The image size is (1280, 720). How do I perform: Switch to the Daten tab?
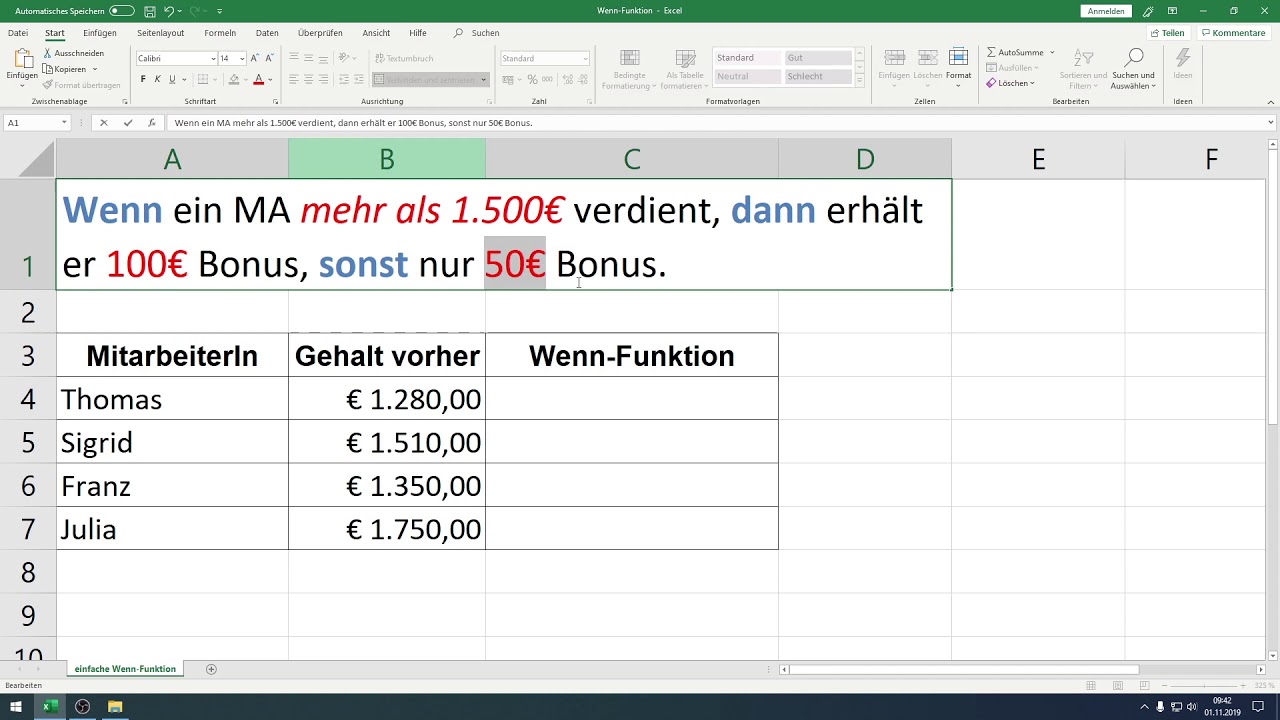tap(267, 33)
